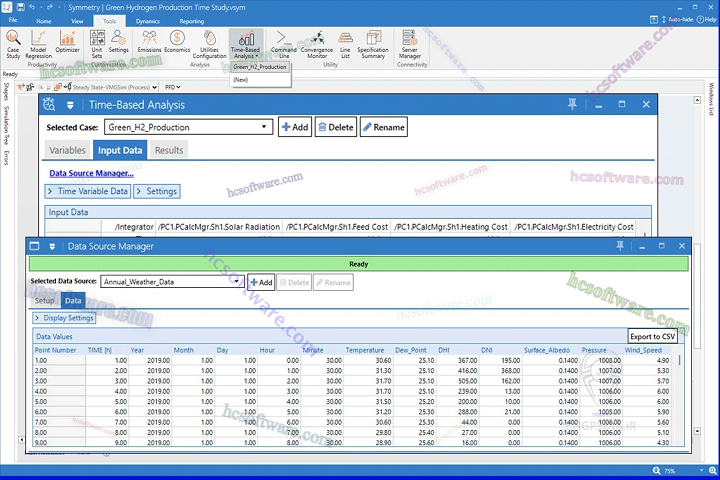
Task: Open the Results tab
Action: [x=169, y=150]
